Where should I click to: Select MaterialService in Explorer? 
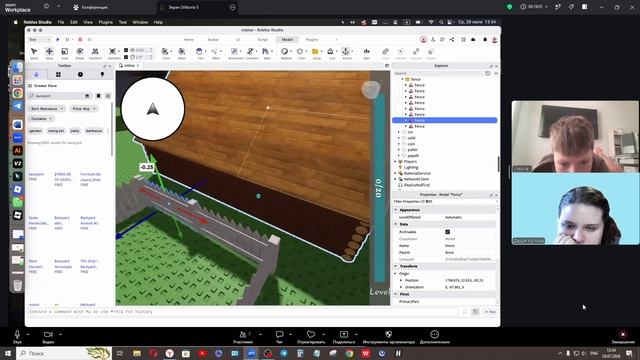tap(417, 173)
